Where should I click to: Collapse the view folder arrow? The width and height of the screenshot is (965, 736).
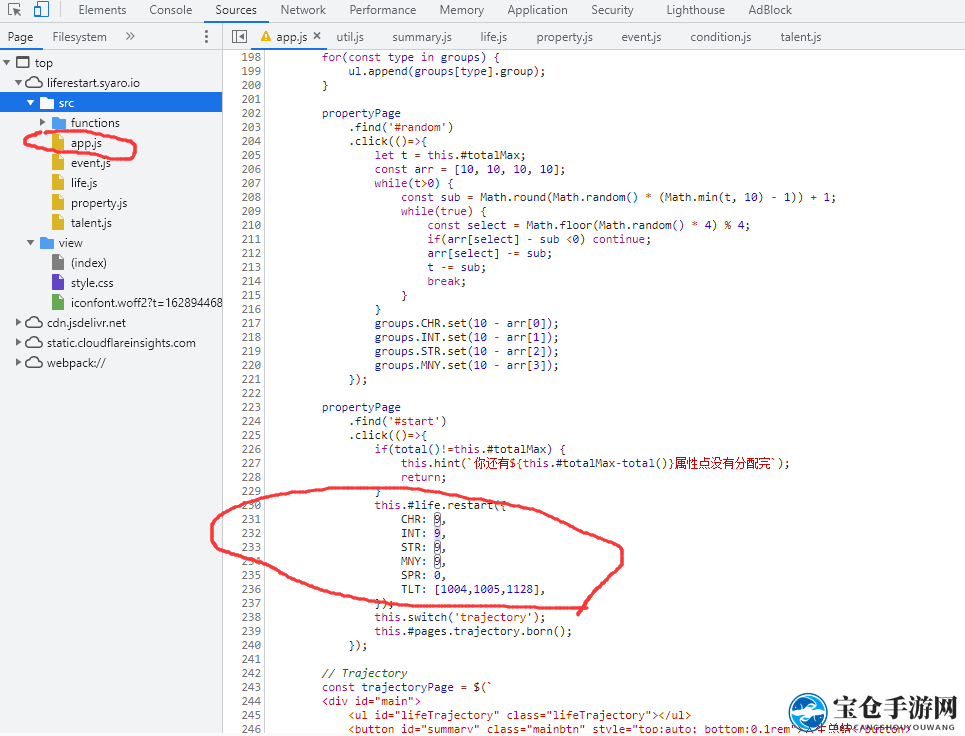coord(30,242)
